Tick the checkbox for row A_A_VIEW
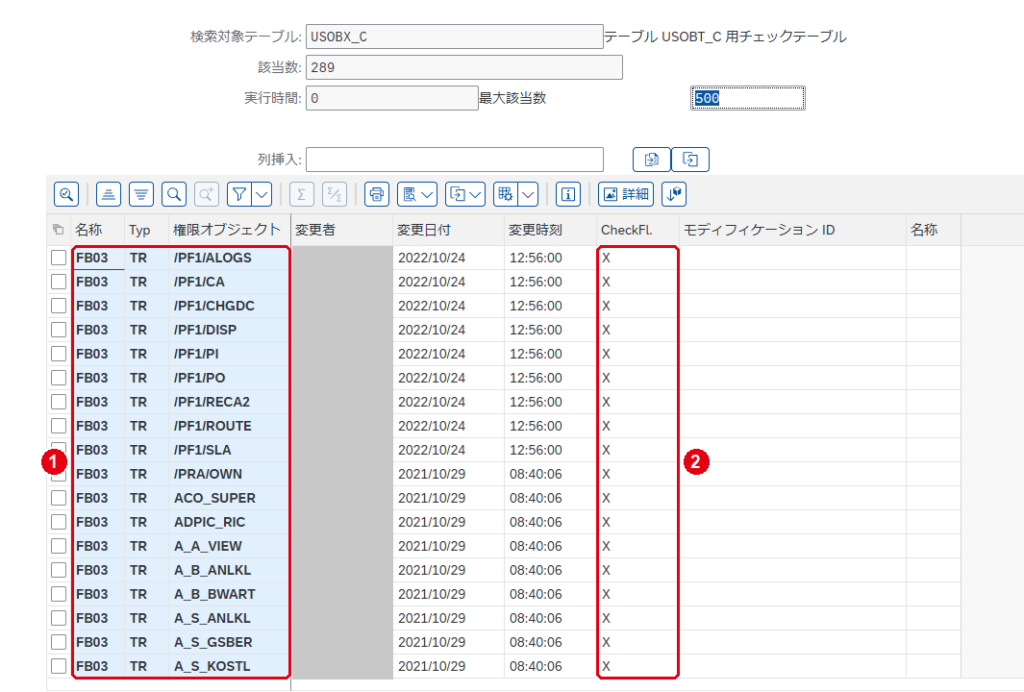The width and height of the screenshot is (1024, 692). coord(59,546)
